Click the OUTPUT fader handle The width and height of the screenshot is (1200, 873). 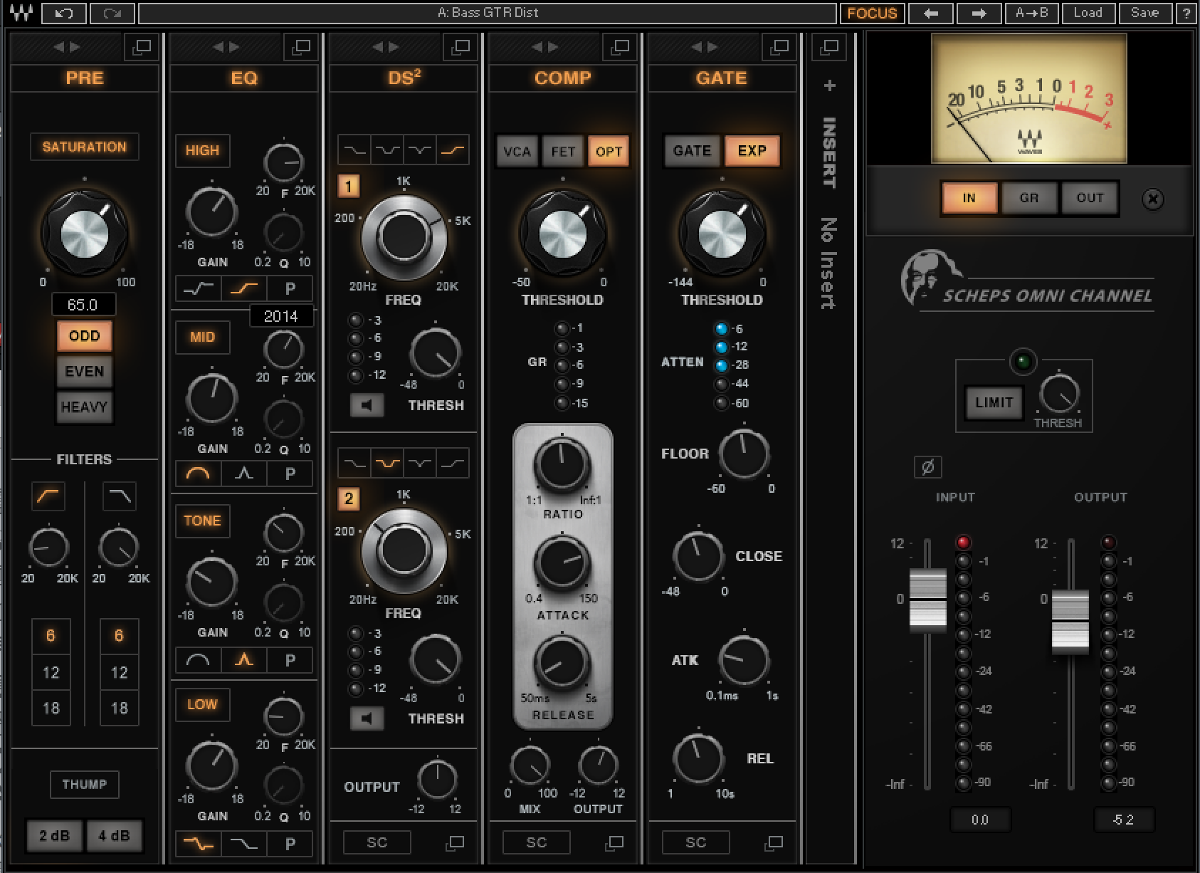click(1070, 620)
